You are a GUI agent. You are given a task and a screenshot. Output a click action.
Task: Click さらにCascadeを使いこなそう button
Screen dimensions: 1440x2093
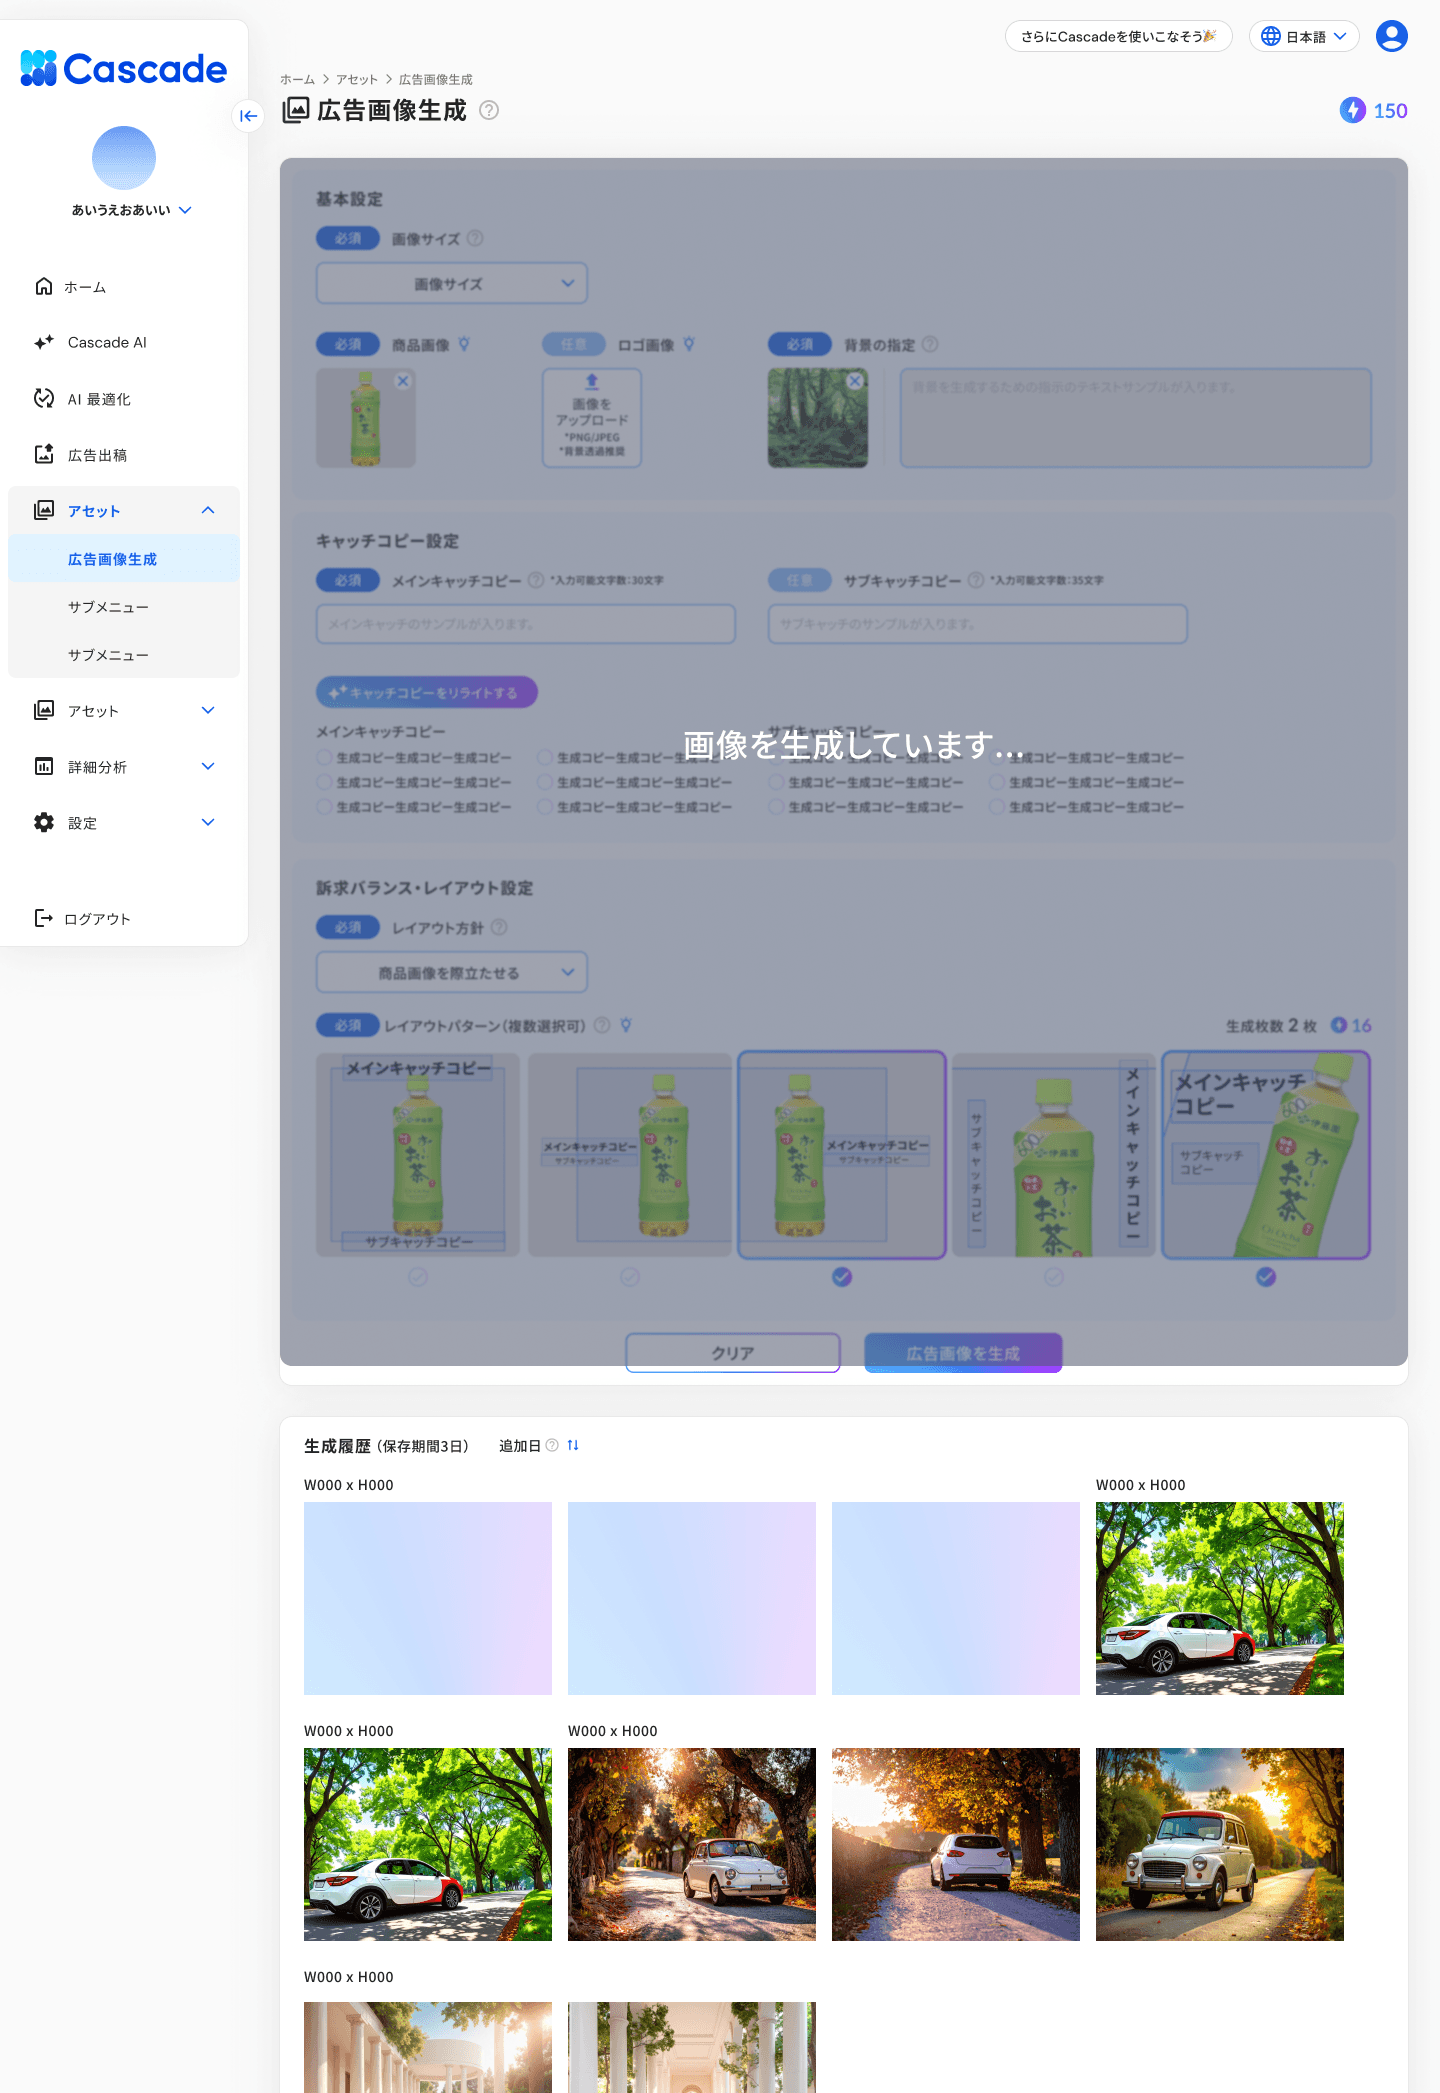1118,36
